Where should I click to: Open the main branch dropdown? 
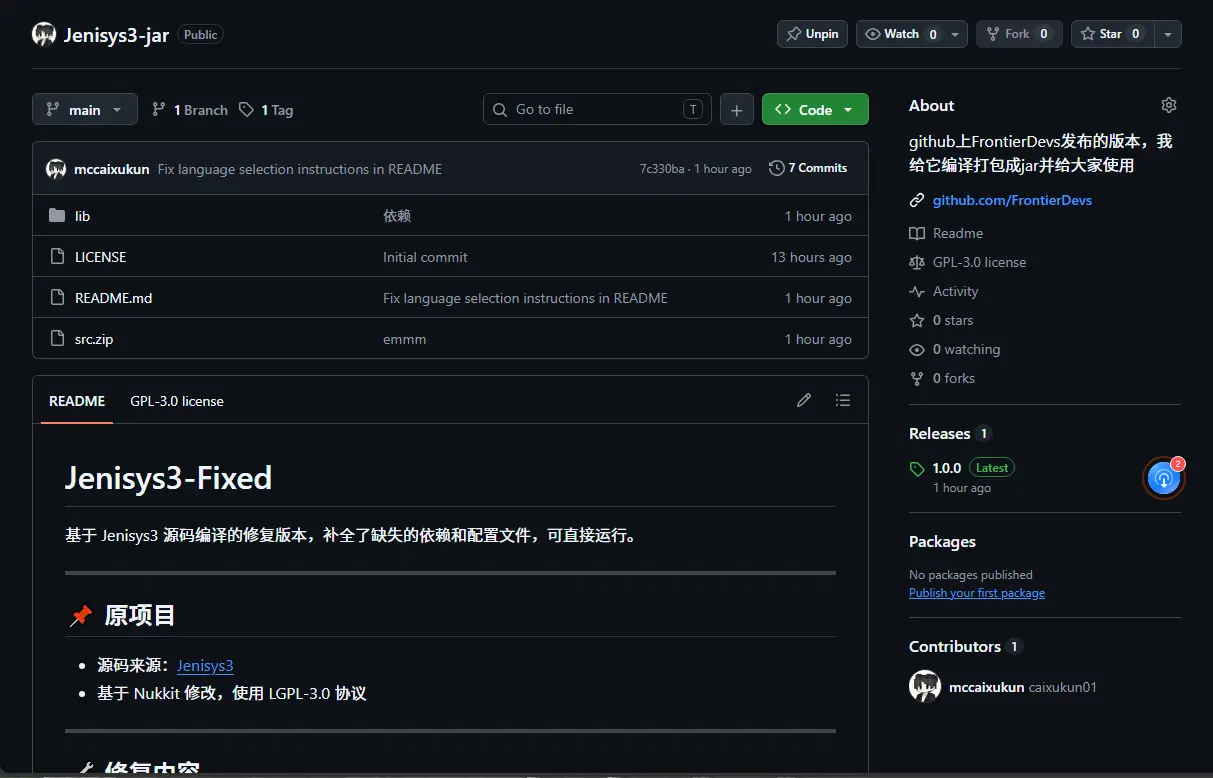tap(85, 110)
